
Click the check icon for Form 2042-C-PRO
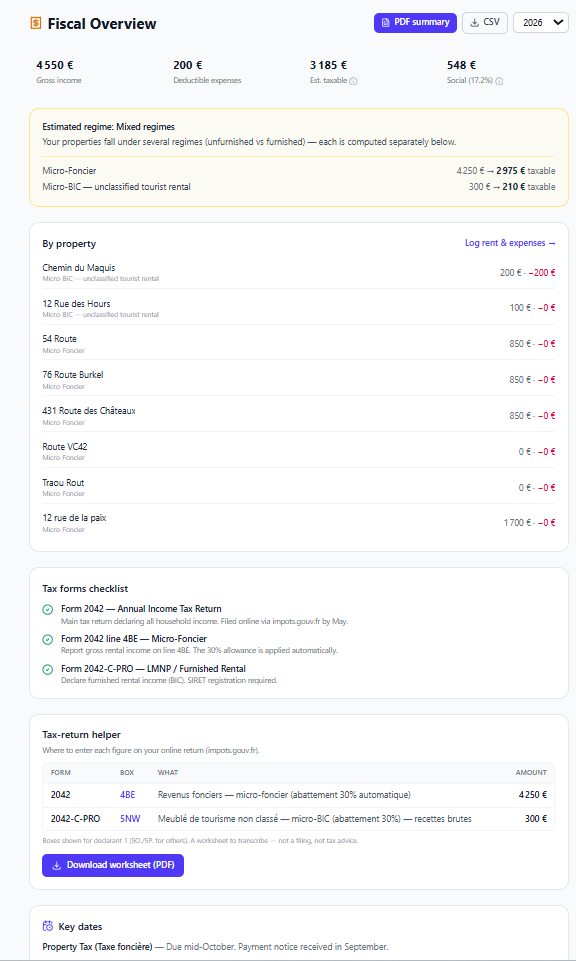click(x=48, y=669)
